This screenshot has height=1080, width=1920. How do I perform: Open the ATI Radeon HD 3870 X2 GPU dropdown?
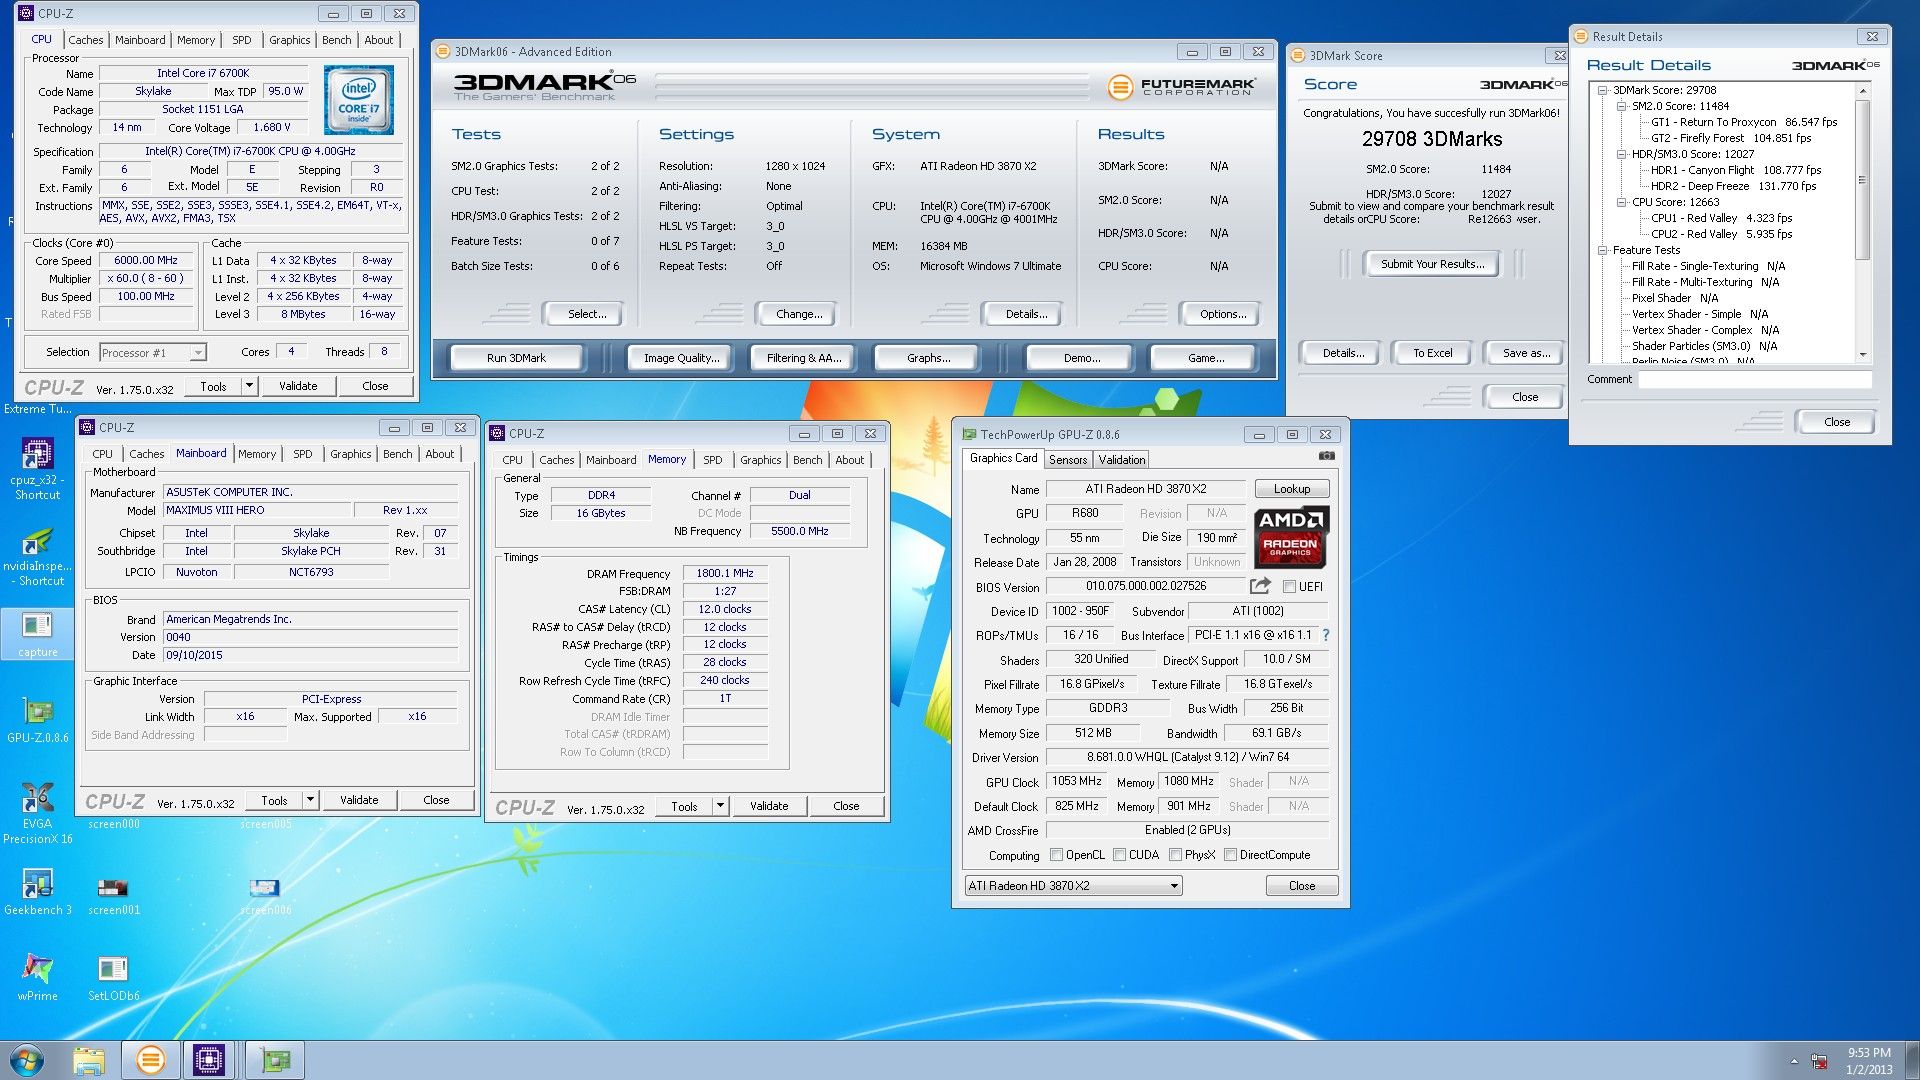tap(1073, 886)
